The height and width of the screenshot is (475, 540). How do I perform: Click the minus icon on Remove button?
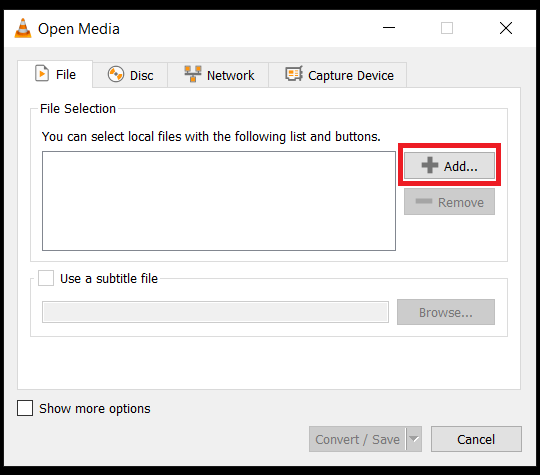(424, 201)
